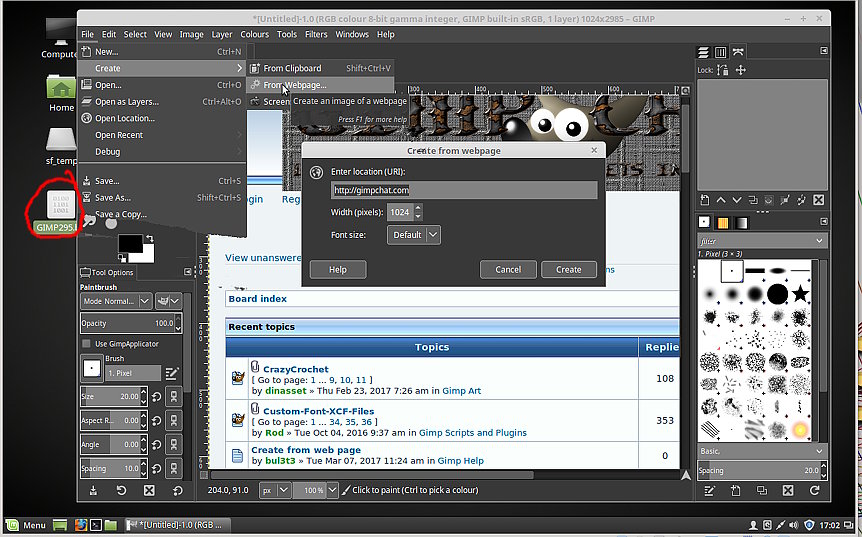Viewport: 862px width, 537px height.
Task: Raise the path with up arrow
Action: 721,200
